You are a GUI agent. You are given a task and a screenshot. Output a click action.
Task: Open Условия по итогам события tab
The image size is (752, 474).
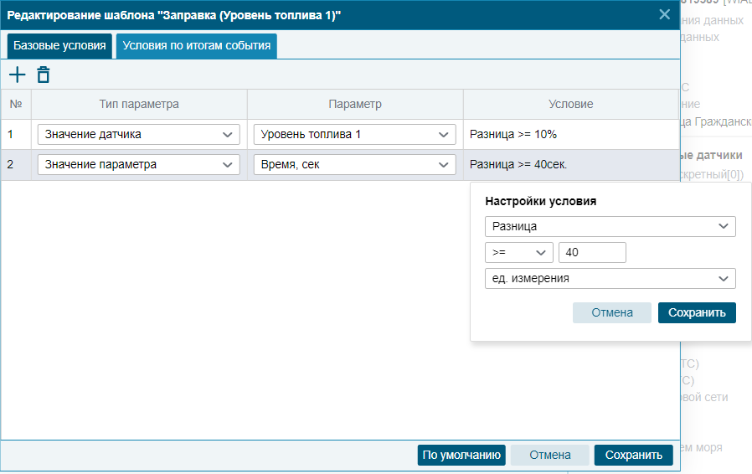(x=196, y=46)
